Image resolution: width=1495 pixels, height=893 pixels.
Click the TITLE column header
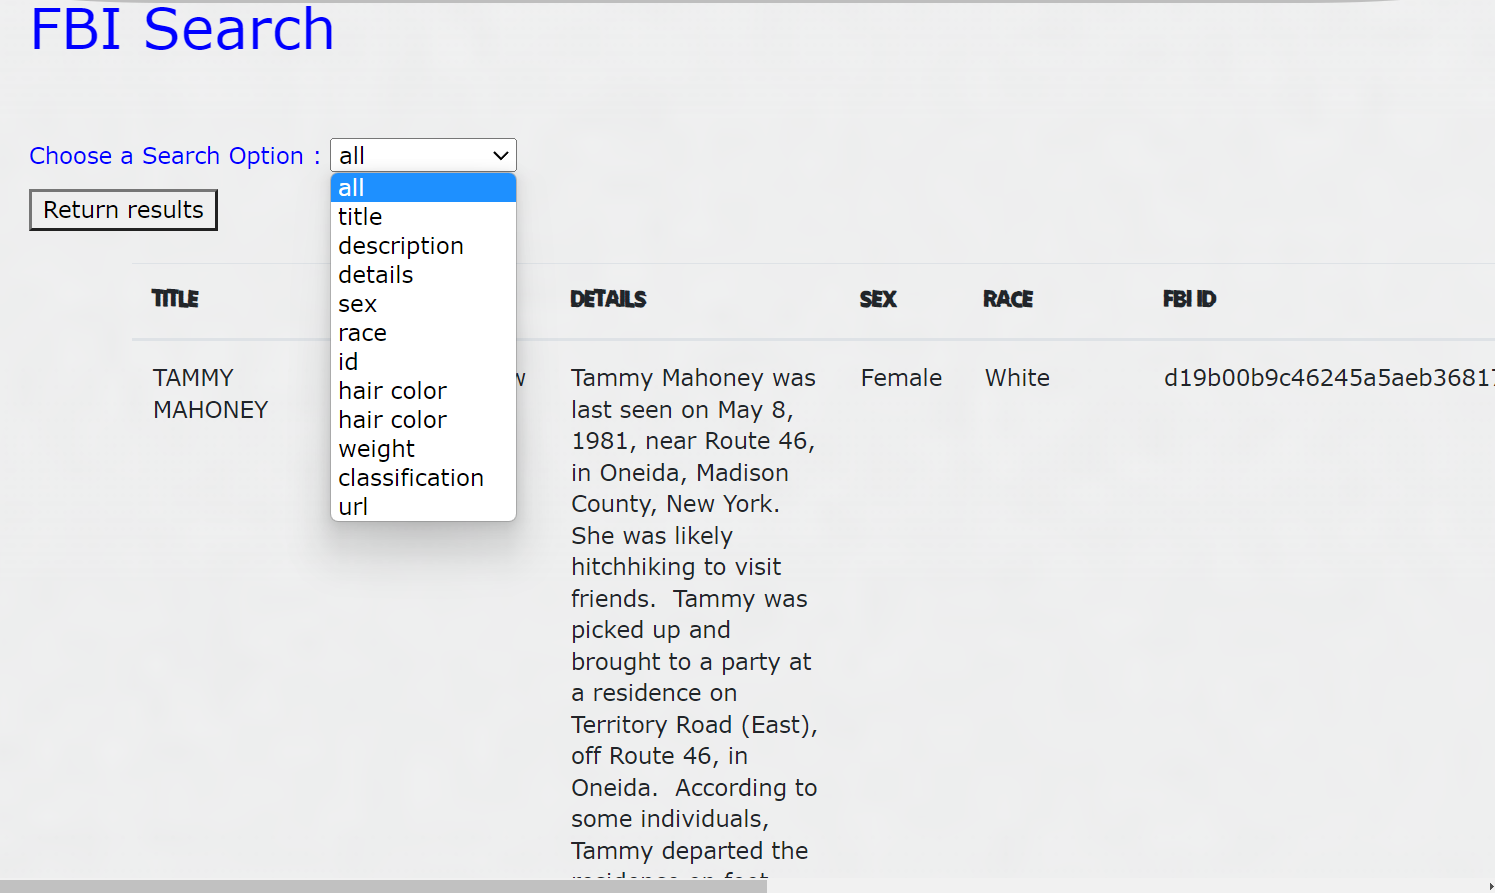pyautogui.click(x=175, y=299)
